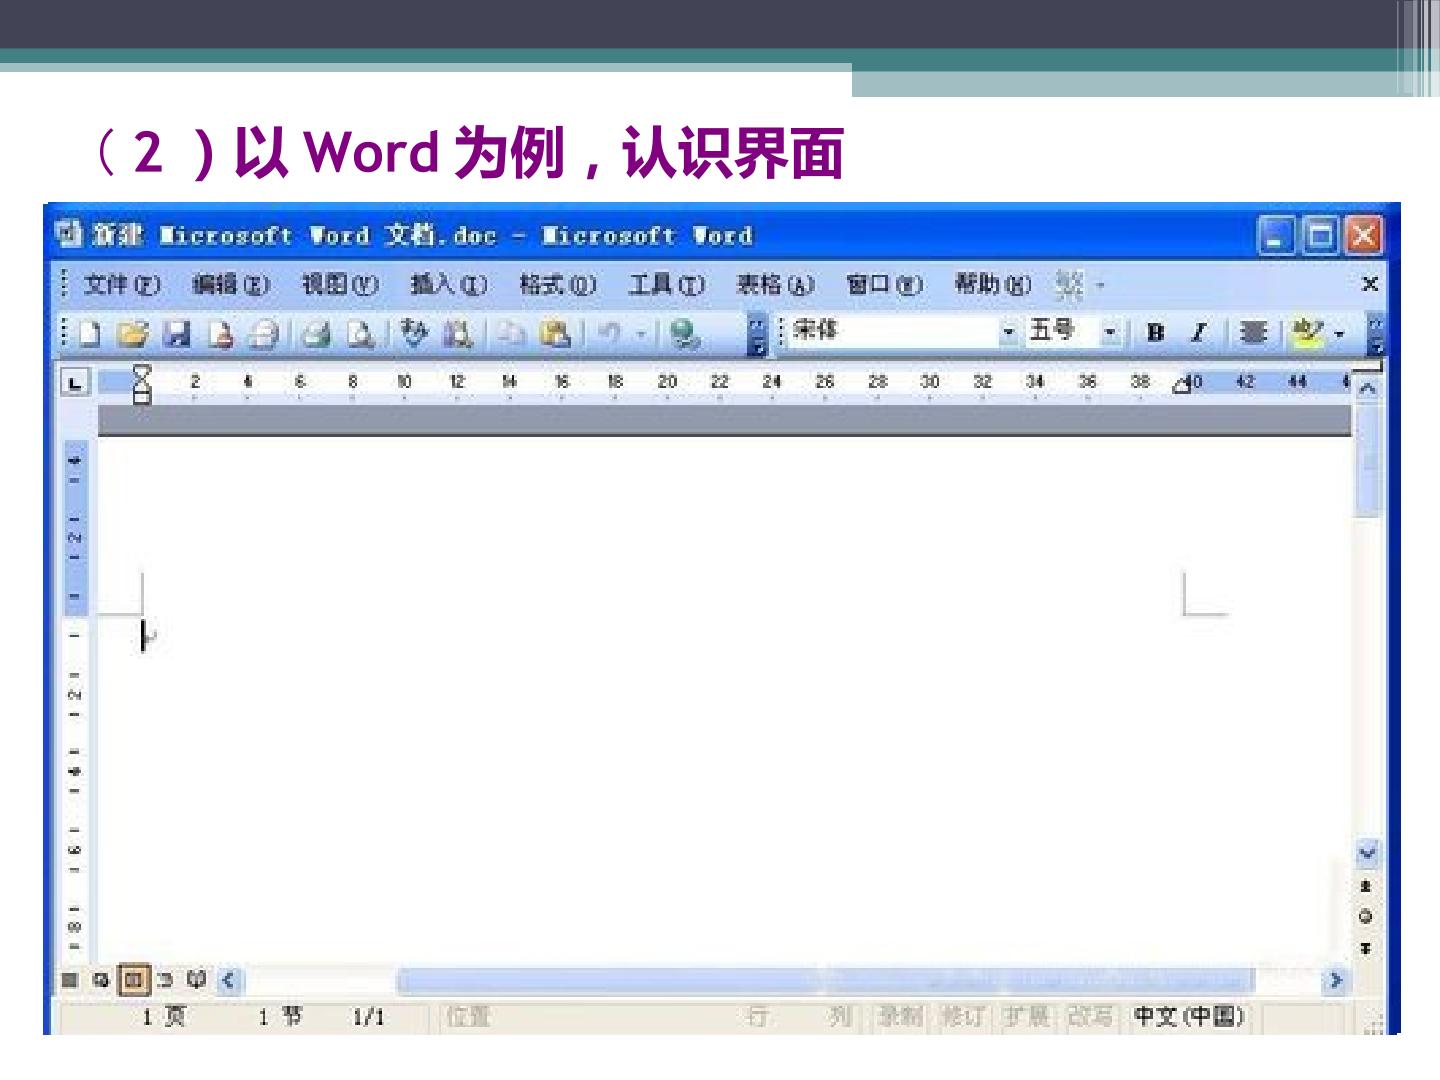
Task: Switch to Normal view
Action: pyautogui.click(x=69, y=979)
